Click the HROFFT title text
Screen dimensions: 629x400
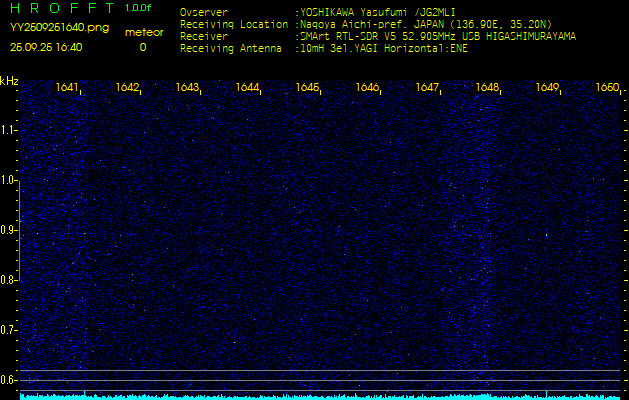click(x=62, y=8)
